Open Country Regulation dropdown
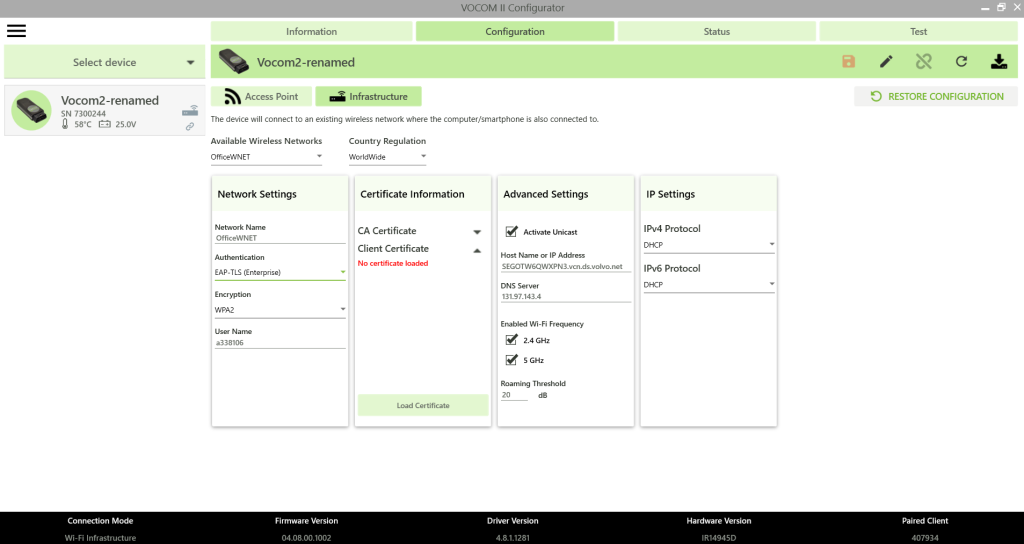The width and height of the screenshot is (1024, 544). [387, 157]
